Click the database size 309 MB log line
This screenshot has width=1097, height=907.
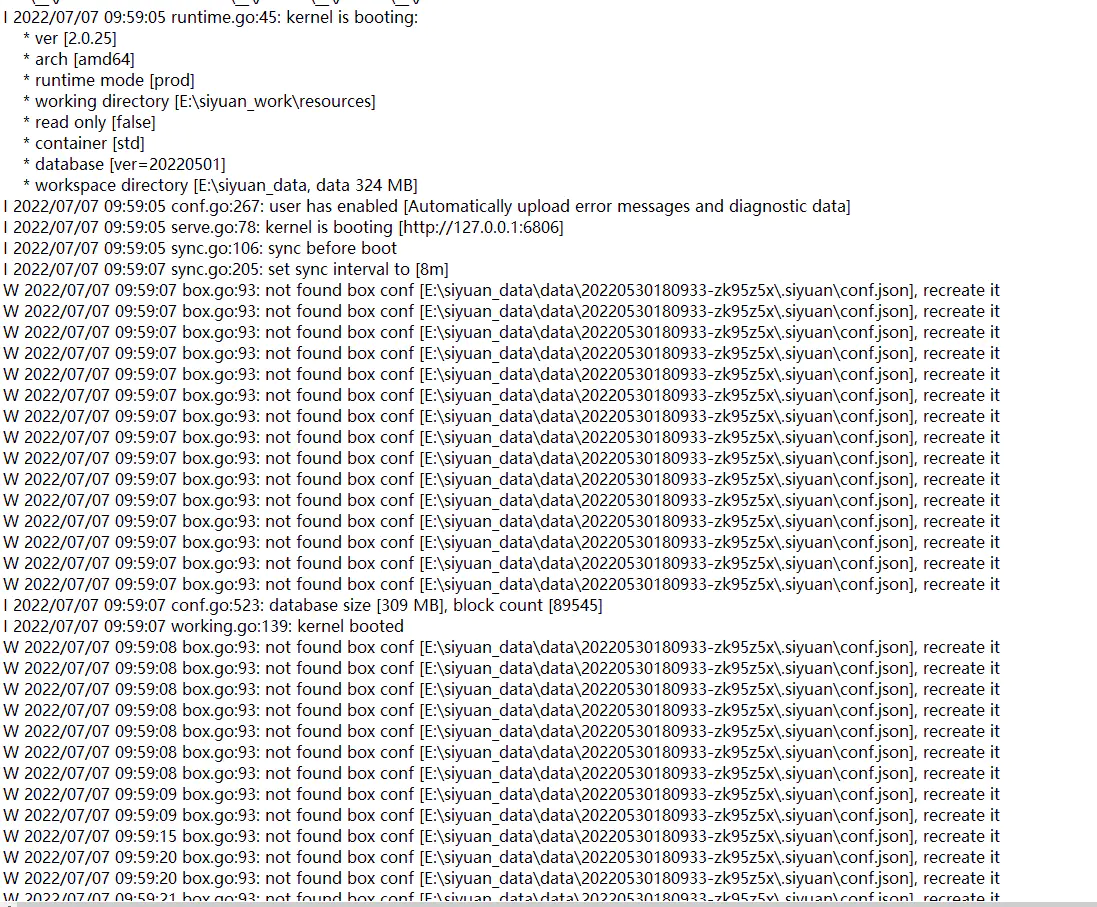tap(303, 605)
